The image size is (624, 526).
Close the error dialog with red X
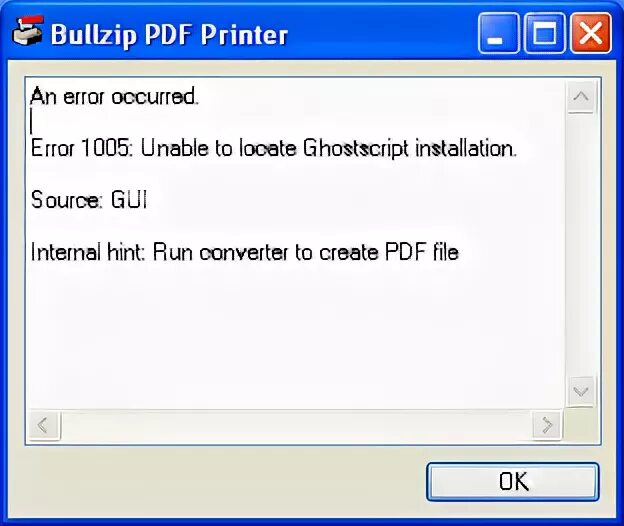click(591, 33)
